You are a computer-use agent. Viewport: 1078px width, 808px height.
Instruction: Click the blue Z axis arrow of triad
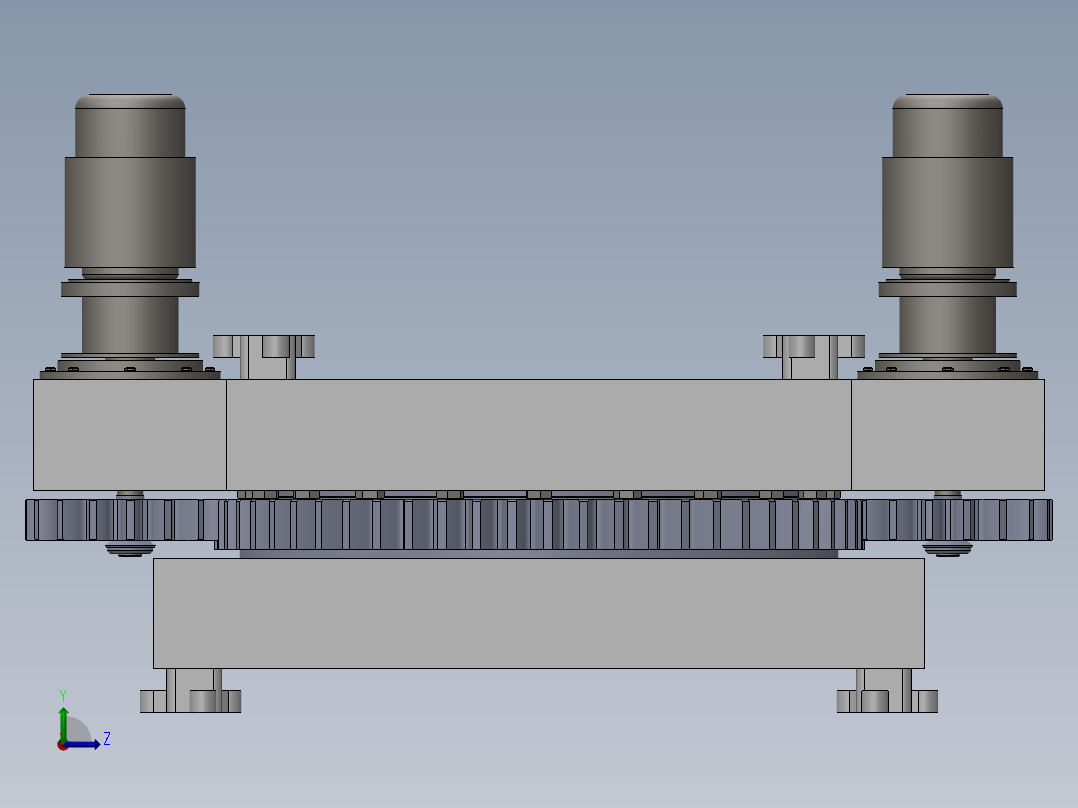tap(82, 744)
